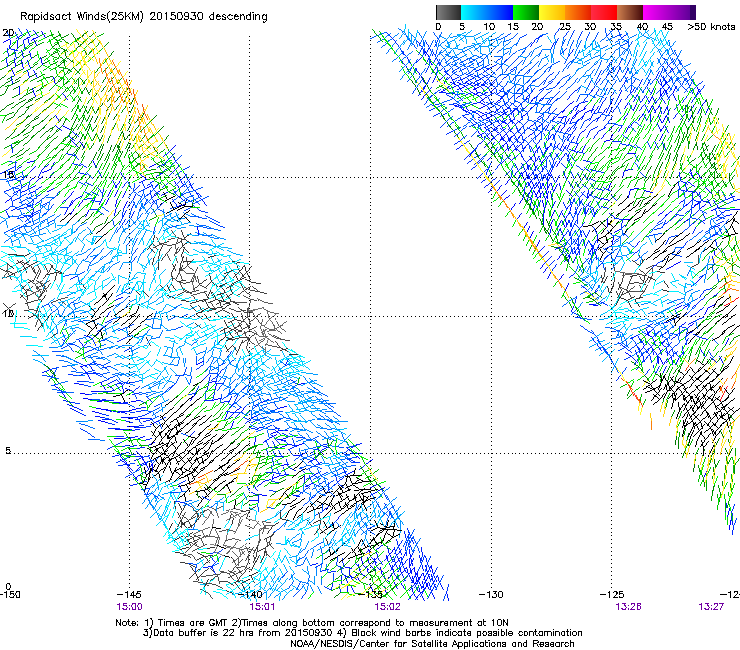Click the purple time stamp "15:02"
The width and height of the screenshot is (740, 650).
pyautogui.click(x=387, y=607)
